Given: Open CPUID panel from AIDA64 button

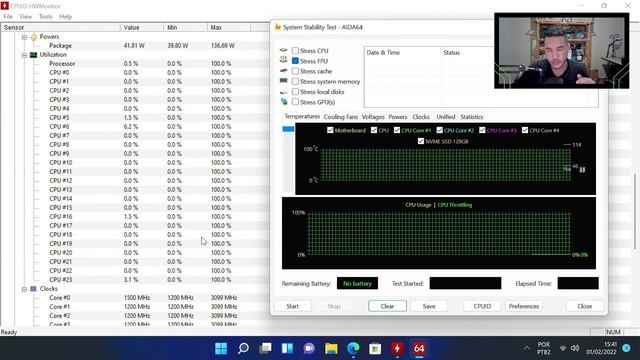Looking at the screenshot, I should click(482, 306).
